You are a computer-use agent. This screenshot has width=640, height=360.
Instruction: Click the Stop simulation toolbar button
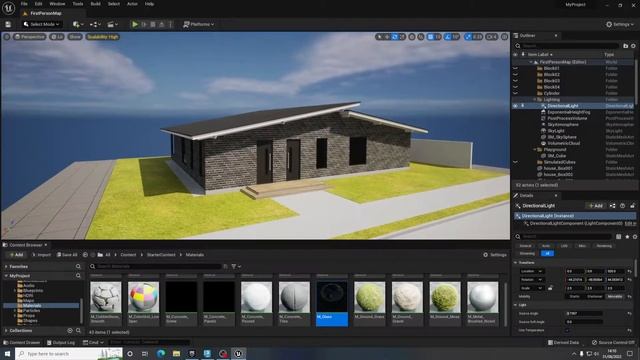pos(153,24)
